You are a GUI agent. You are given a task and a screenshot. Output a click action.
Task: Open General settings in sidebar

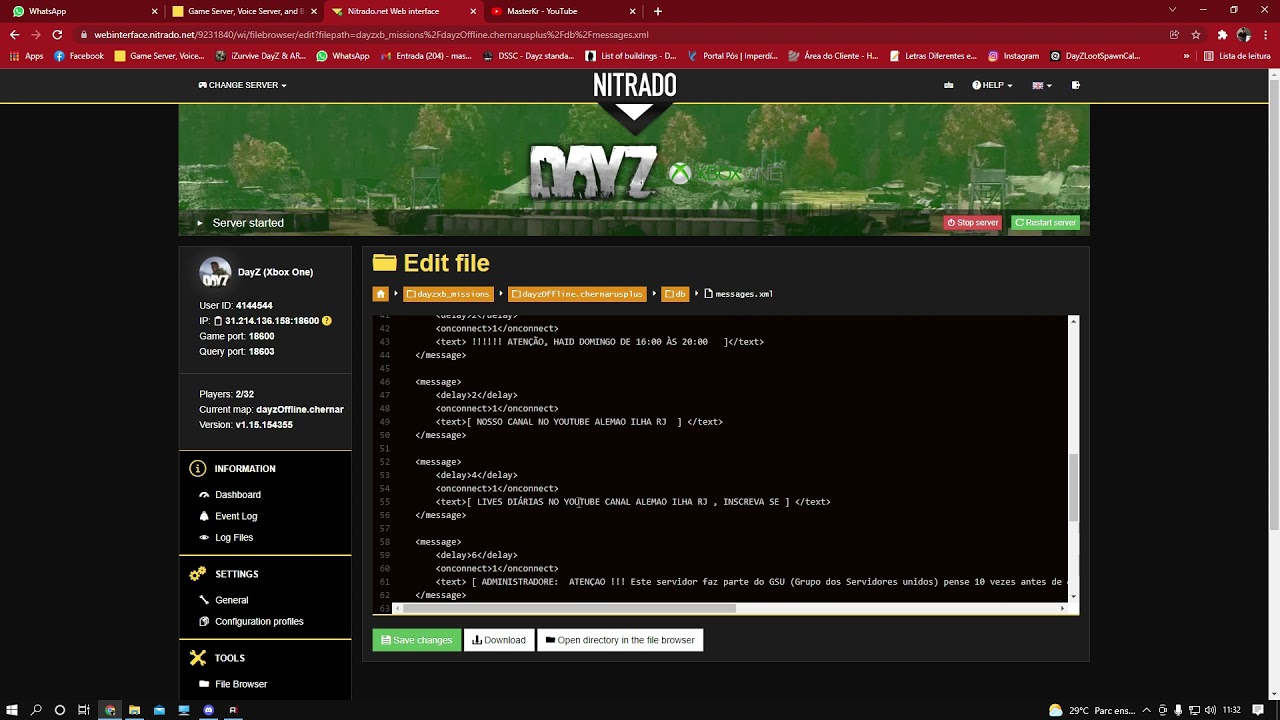pos(231,600)
